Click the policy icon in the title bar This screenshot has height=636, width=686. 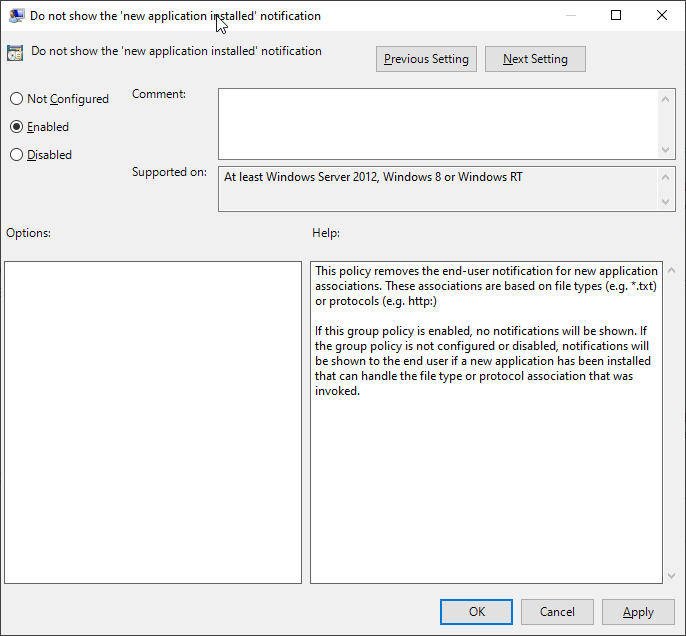point(16,16)
